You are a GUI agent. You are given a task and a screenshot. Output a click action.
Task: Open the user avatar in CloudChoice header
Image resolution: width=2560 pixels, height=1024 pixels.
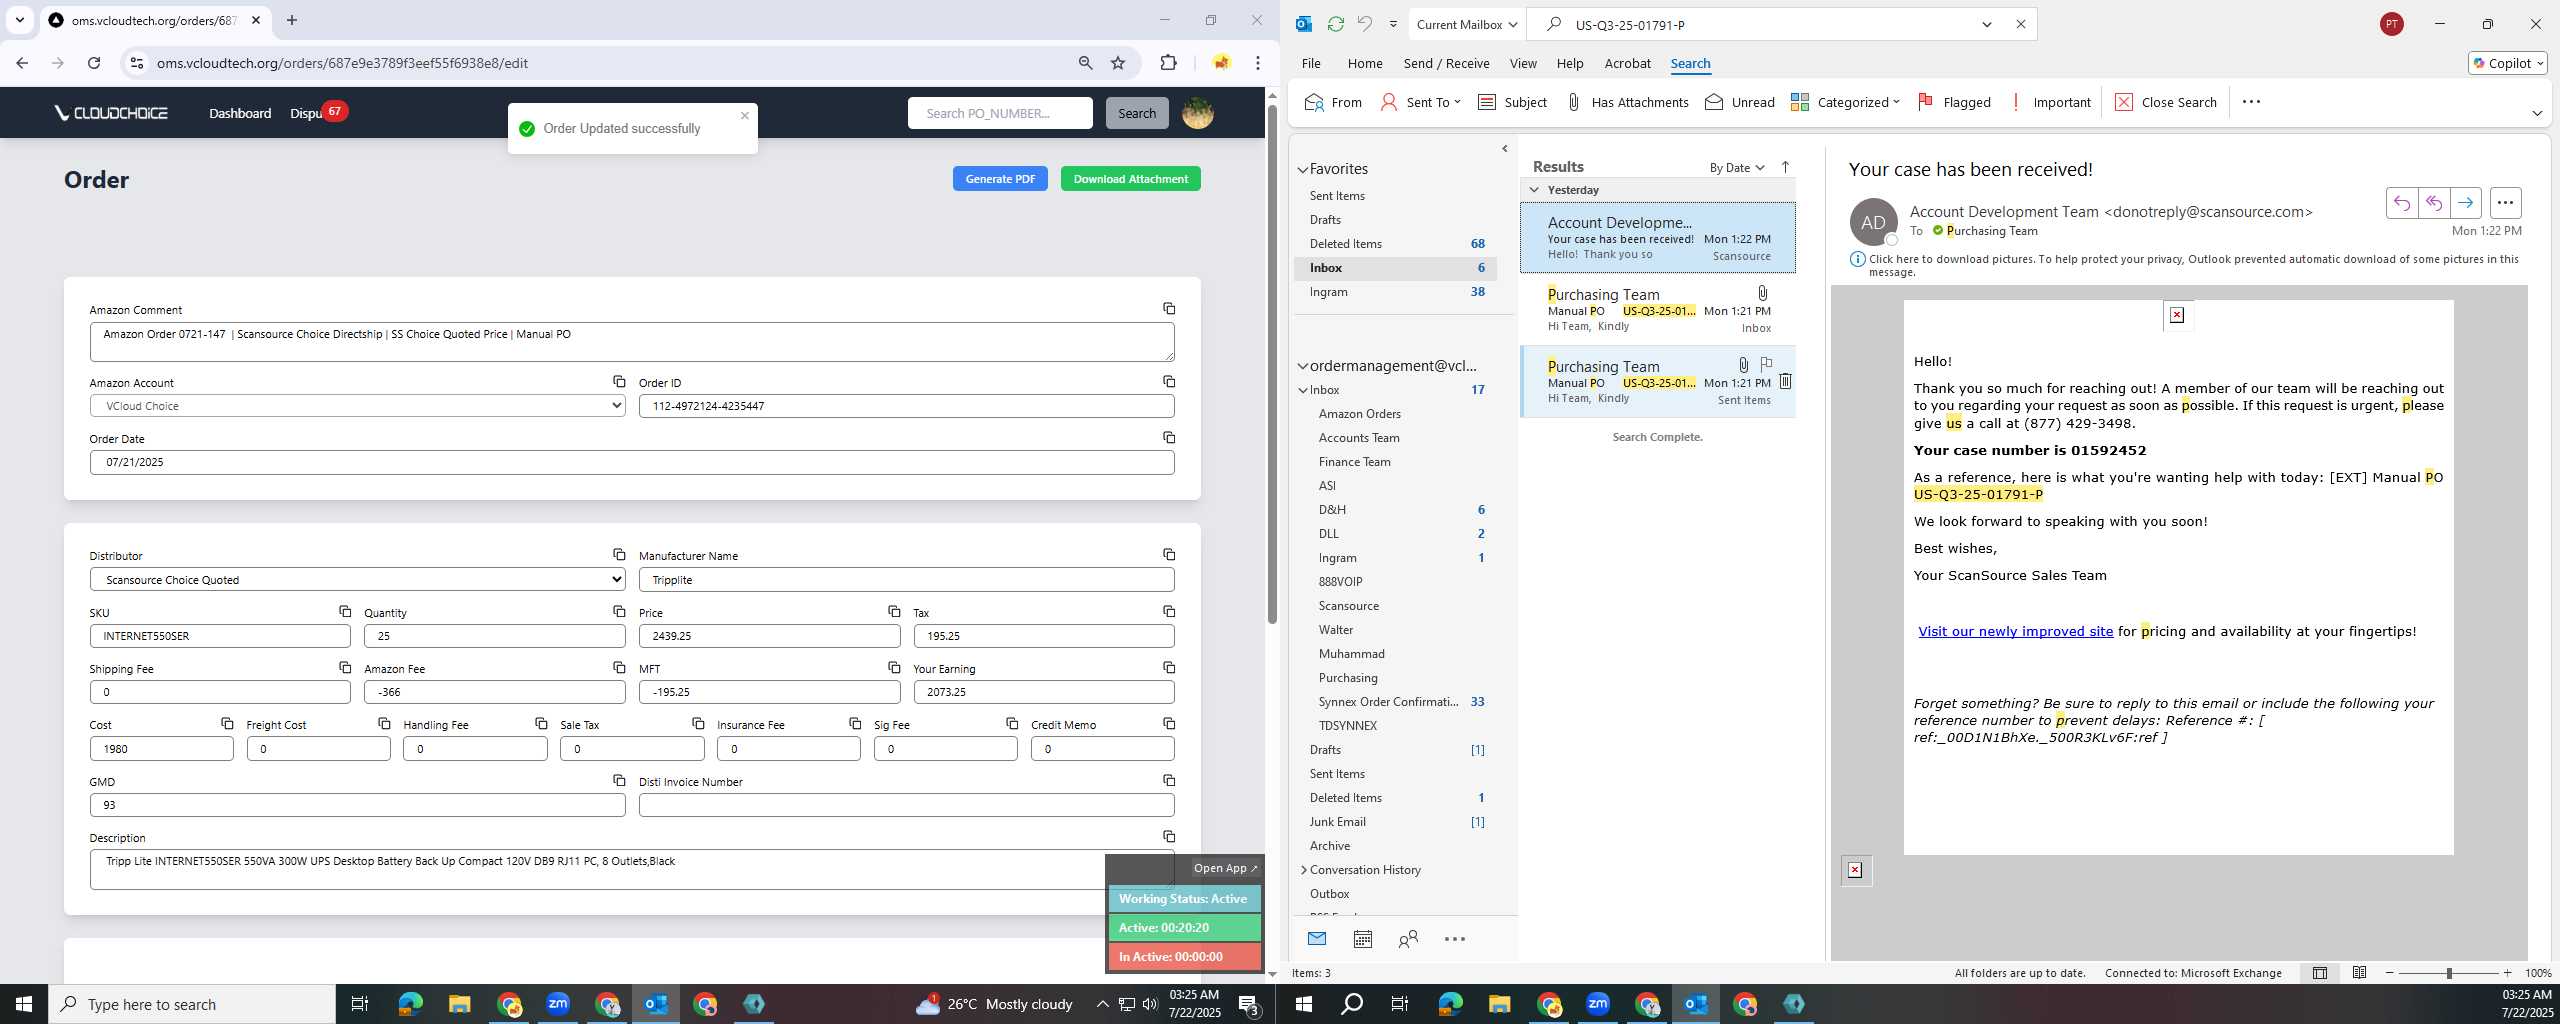1198,113
